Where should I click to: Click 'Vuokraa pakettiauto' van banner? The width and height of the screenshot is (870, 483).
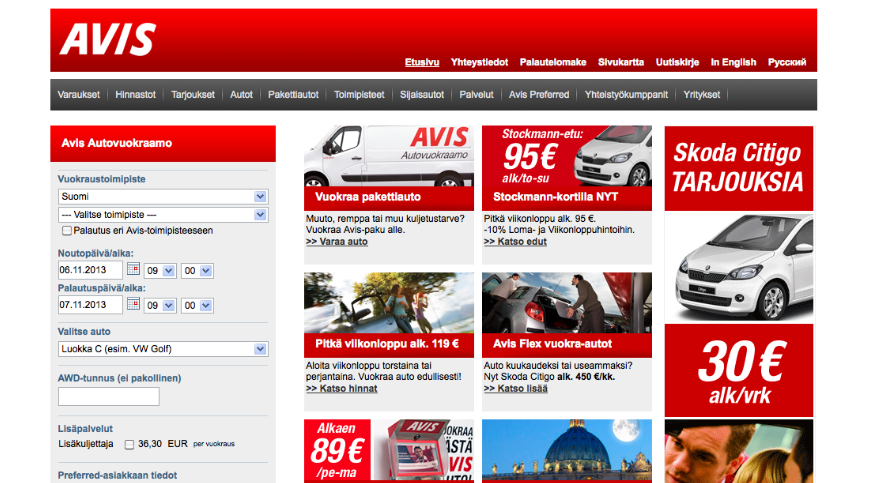coord(389,167)
